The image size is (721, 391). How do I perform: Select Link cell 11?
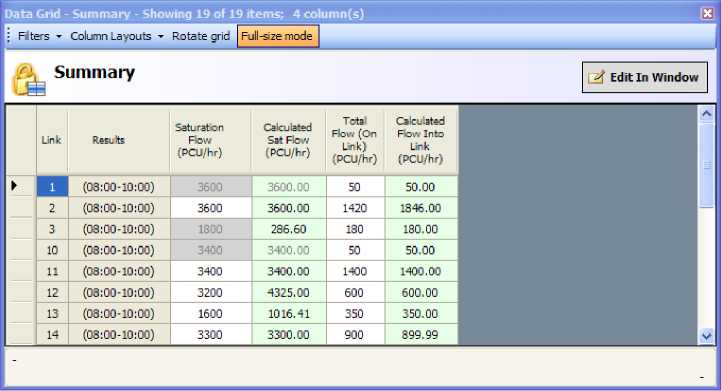coord(52,271)
